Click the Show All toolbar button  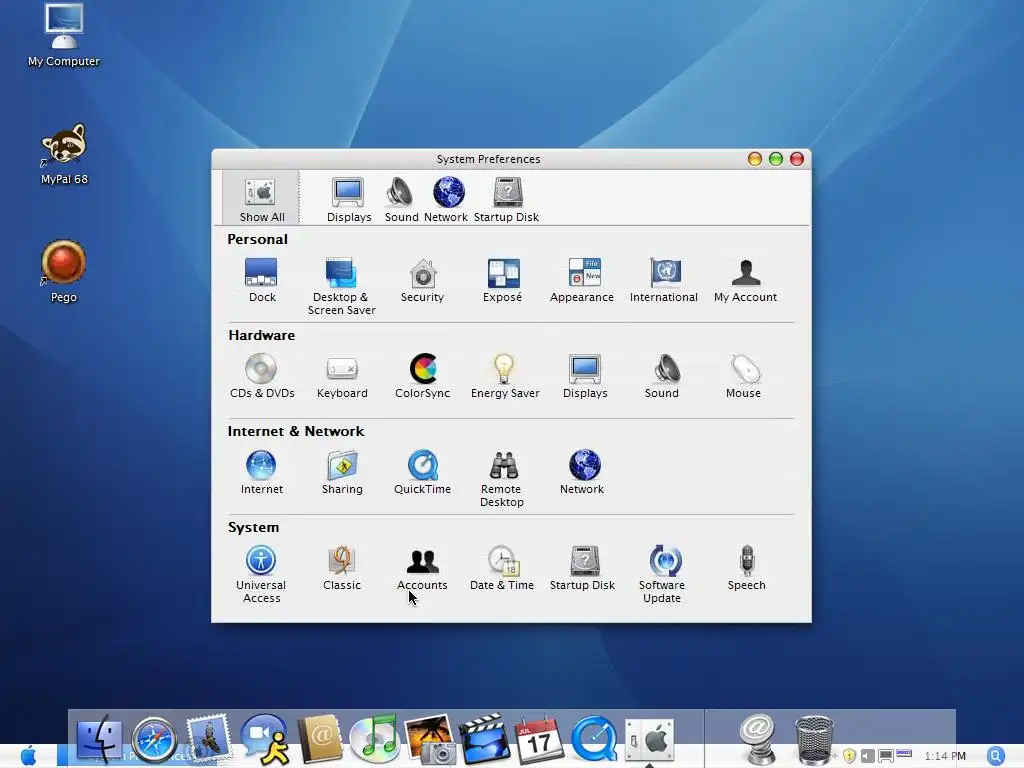(261, 199)
